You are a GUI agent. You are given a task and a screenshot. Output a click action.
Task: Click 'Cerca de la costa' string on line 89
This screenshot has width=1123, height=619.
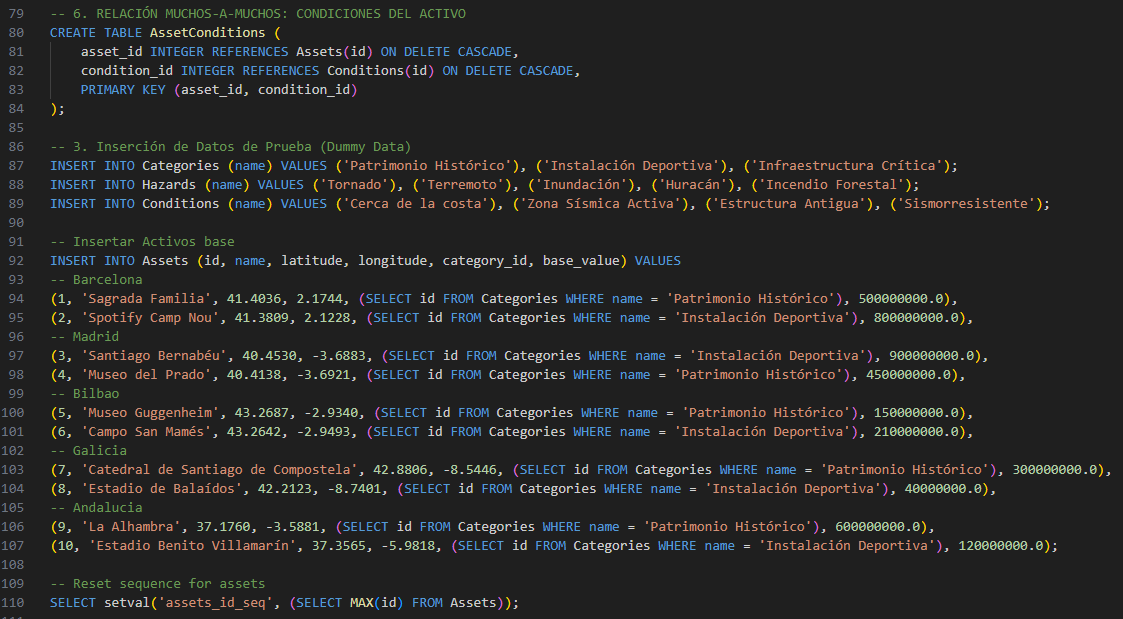click(x=416, y=203)
